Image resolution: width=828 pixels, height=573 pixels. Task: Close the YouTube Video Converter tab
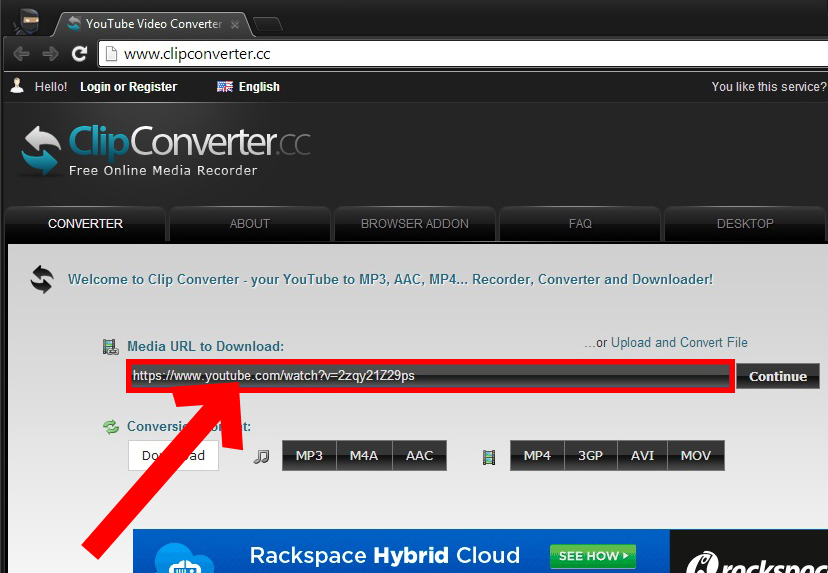pos(235,24)
